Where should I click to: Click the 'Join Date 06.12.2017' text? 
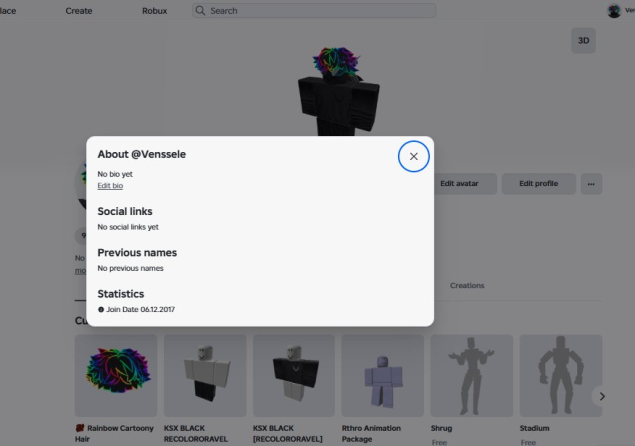[141, 309]
